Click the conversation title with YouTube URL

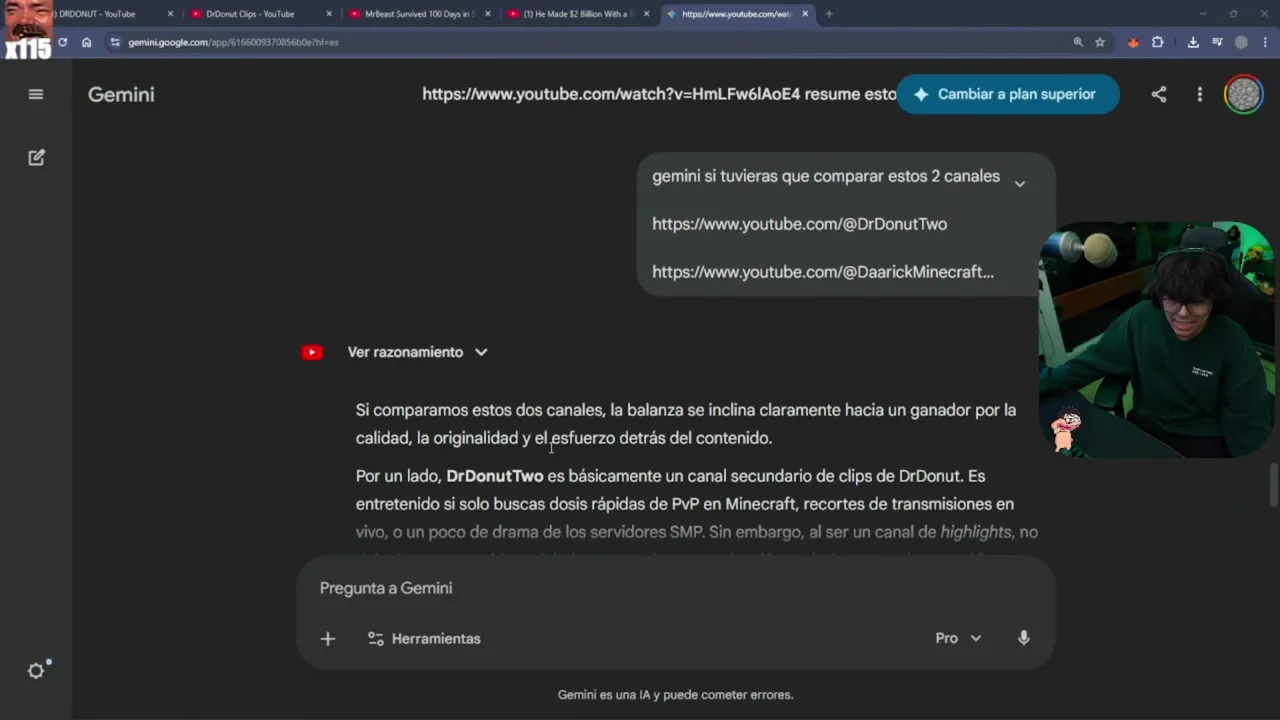coord(659,94)
